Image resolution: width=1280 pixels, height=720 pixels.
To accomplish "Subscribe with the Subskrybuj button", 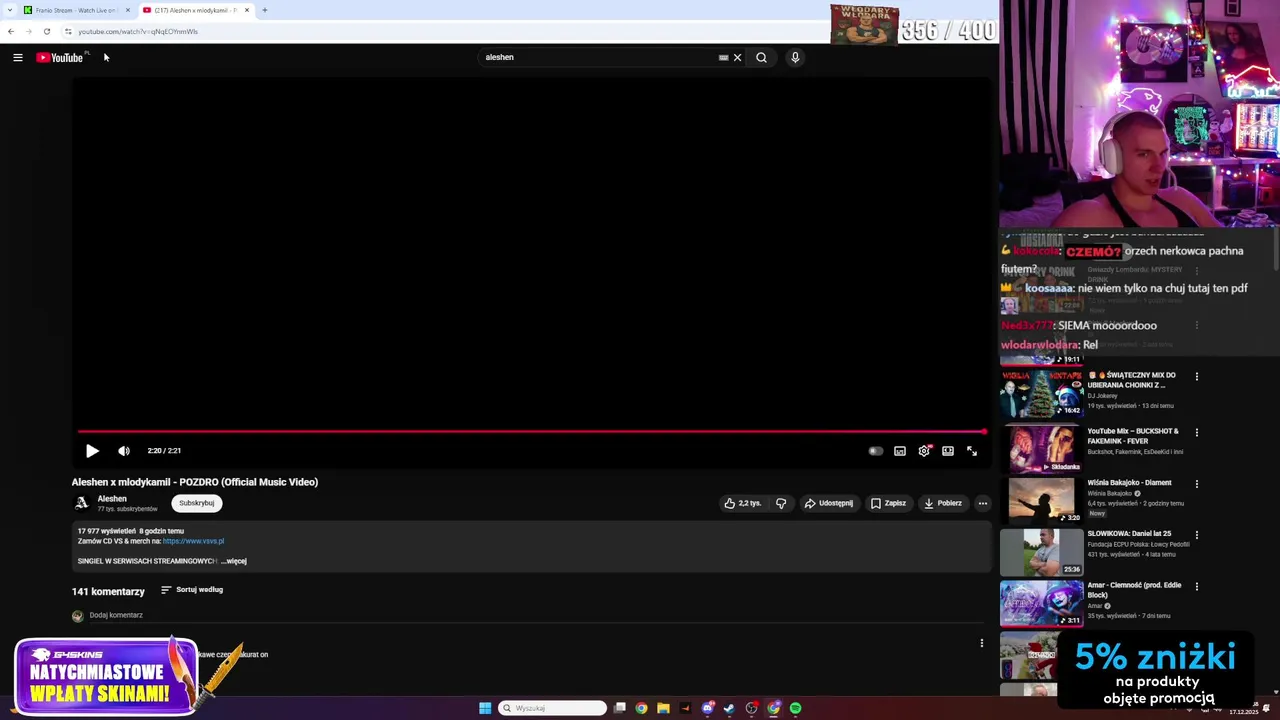I will (196, 503).
